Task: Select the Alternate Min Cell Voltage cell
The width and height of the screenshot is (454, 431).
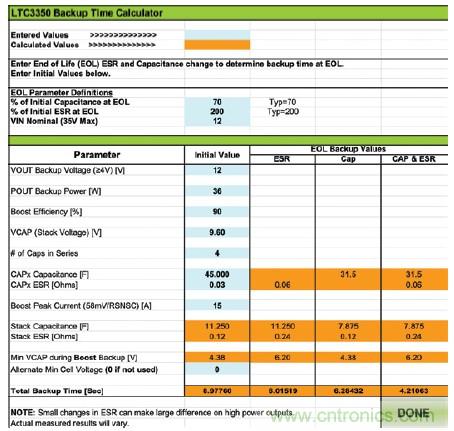Action: click(217, 369)
